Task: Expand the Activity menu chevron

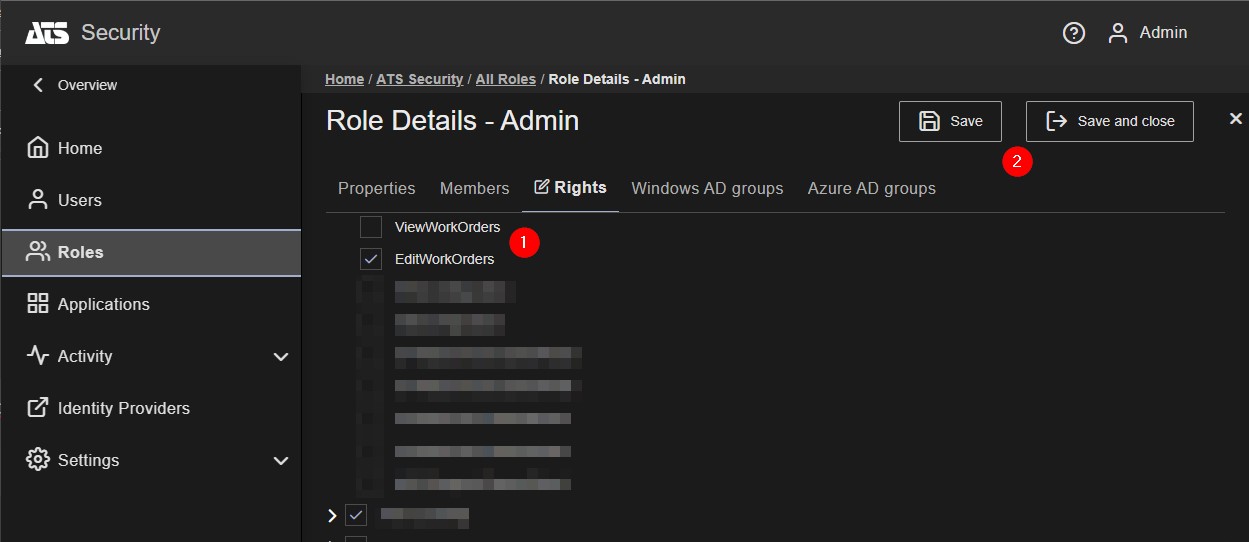Action: [281, 357]
